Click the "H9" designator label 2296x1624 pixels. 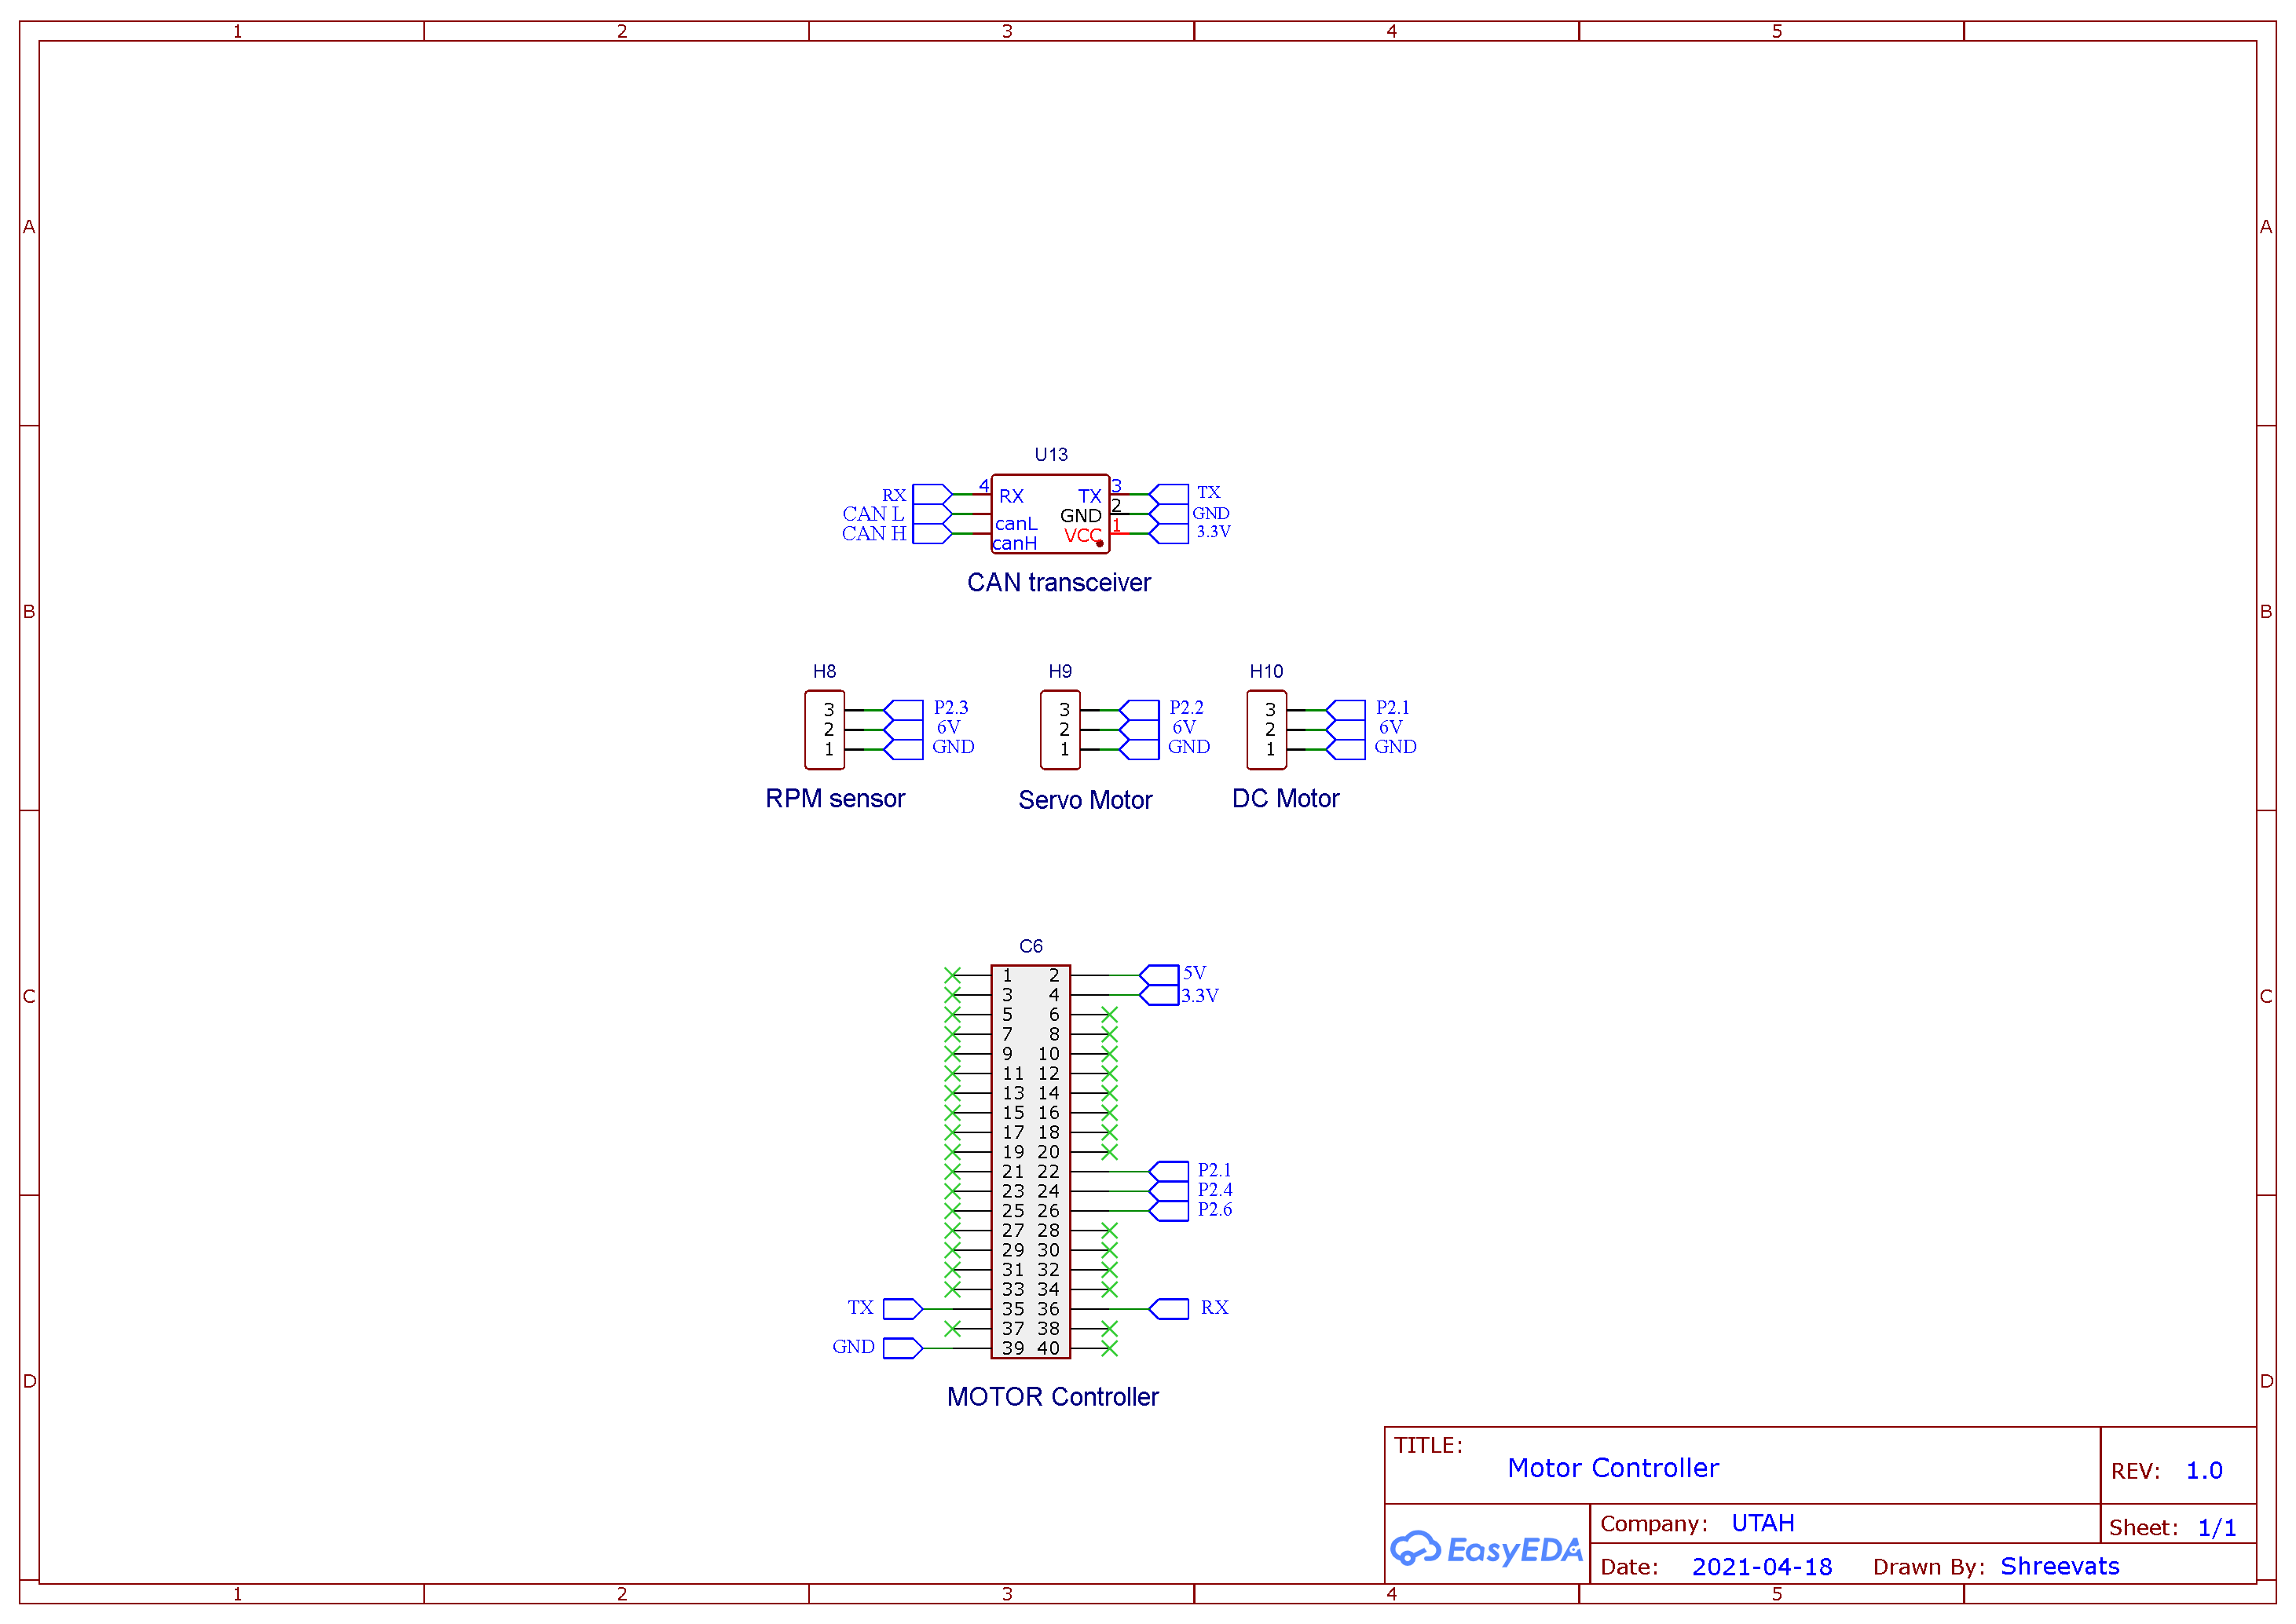click(1060, 671)
